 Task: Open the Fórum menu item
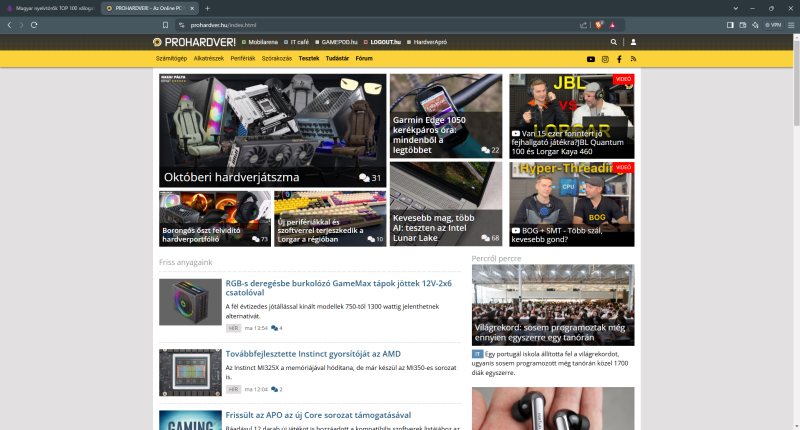click(x=364, y=59)
